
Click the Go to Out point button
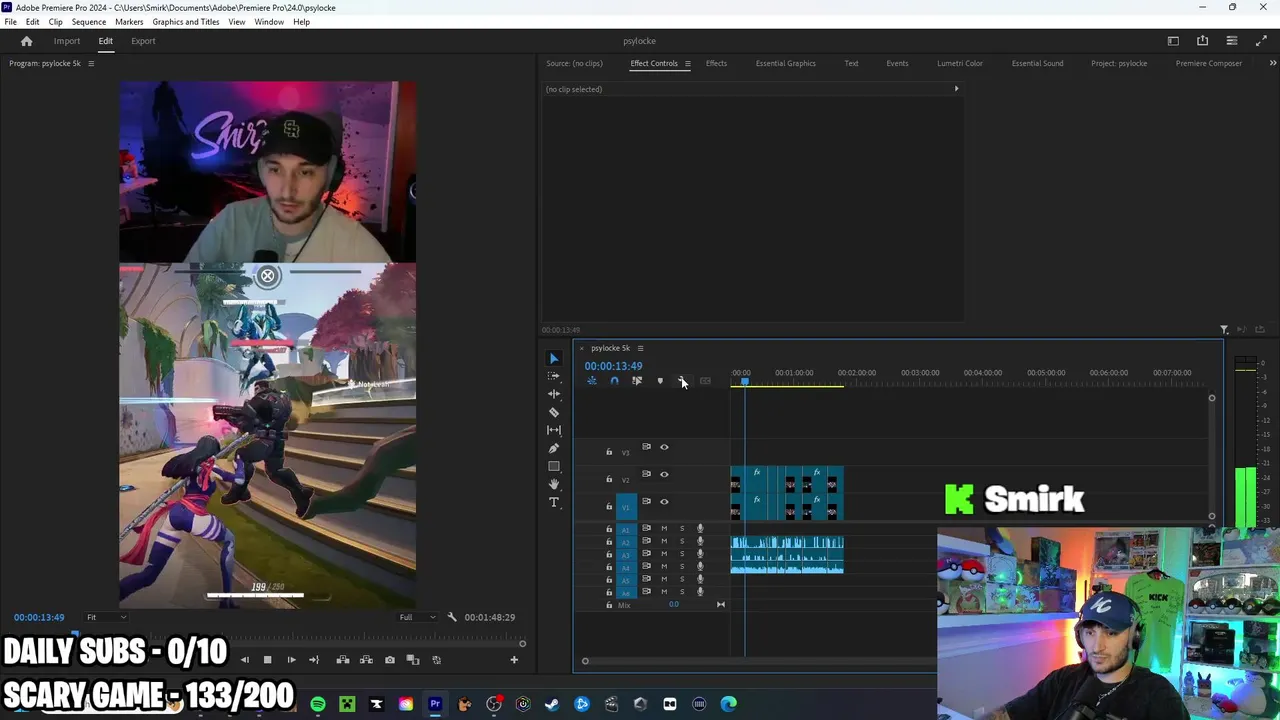tap(314, 660)
